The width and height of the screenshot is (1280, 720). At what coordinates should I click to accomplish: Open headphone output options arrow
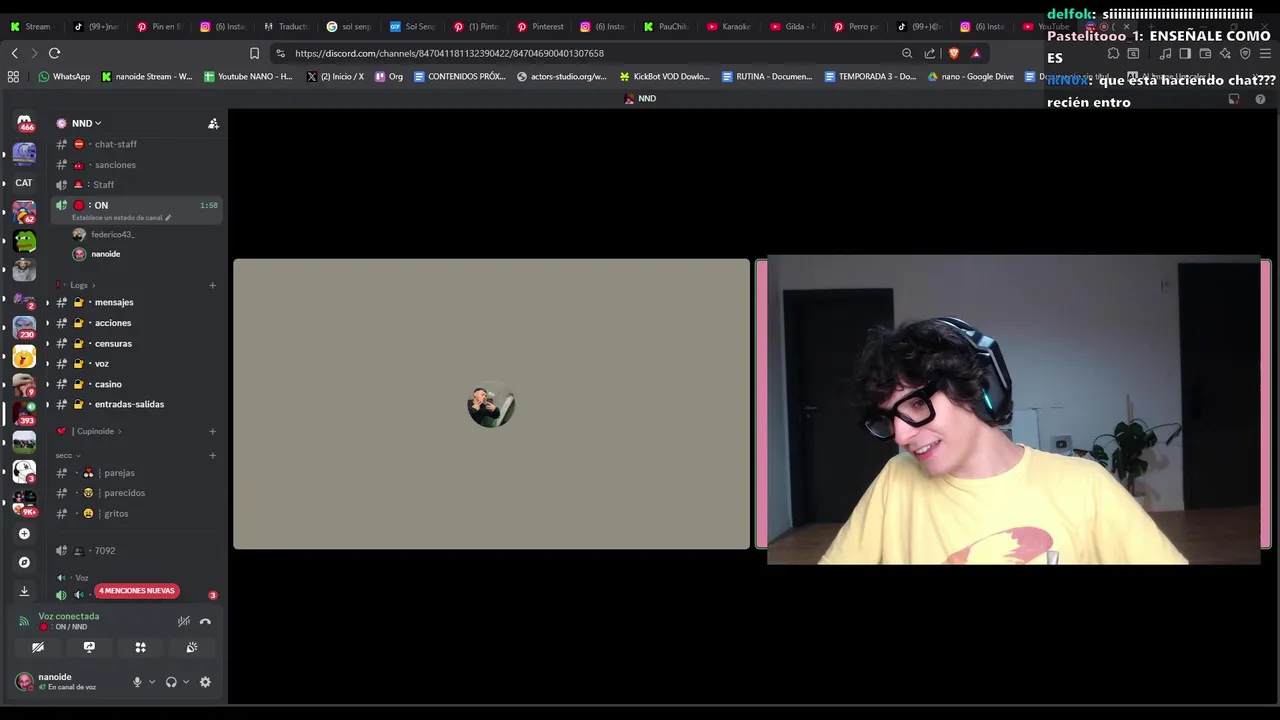point(186,682)
